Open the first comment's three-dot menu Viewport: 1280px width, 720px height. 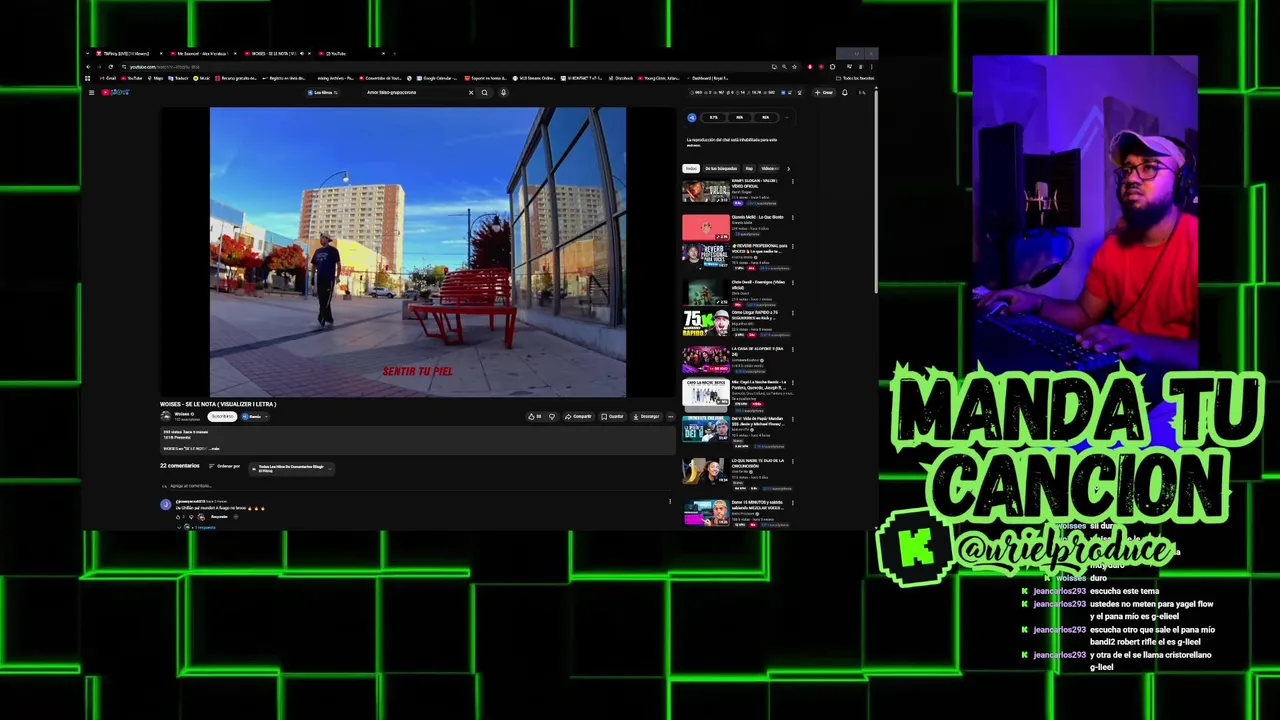pos(670,501)
